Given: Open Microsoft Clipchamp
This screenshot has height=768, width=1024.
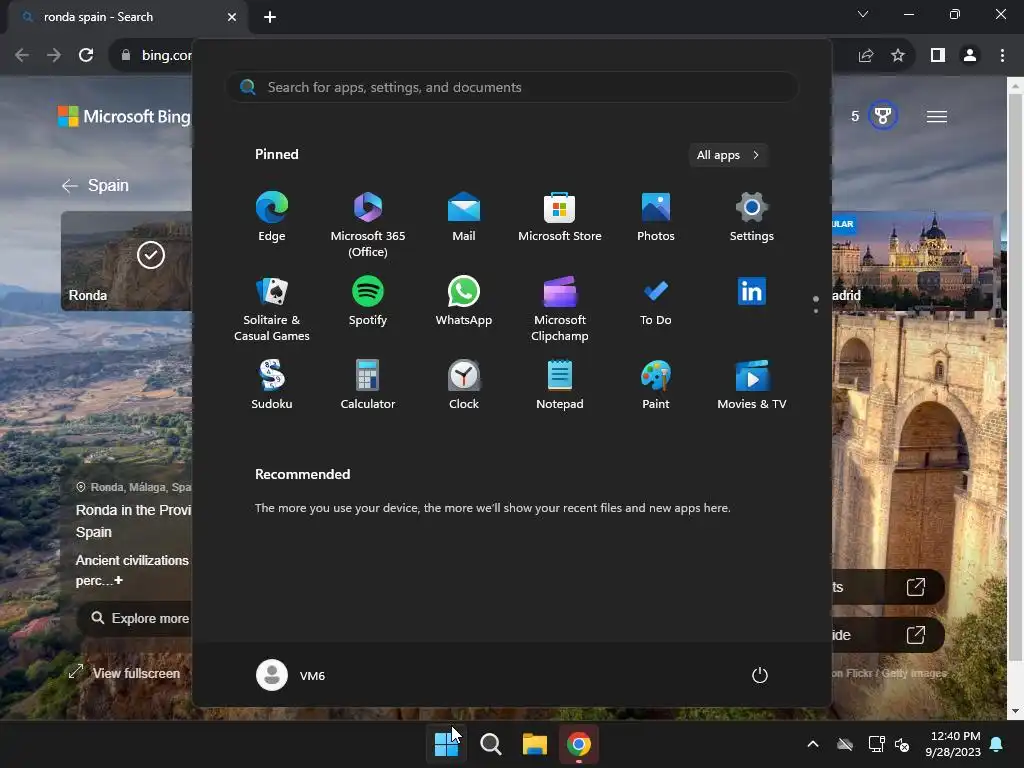Looking at the screenshot, I should click(560, 308).
